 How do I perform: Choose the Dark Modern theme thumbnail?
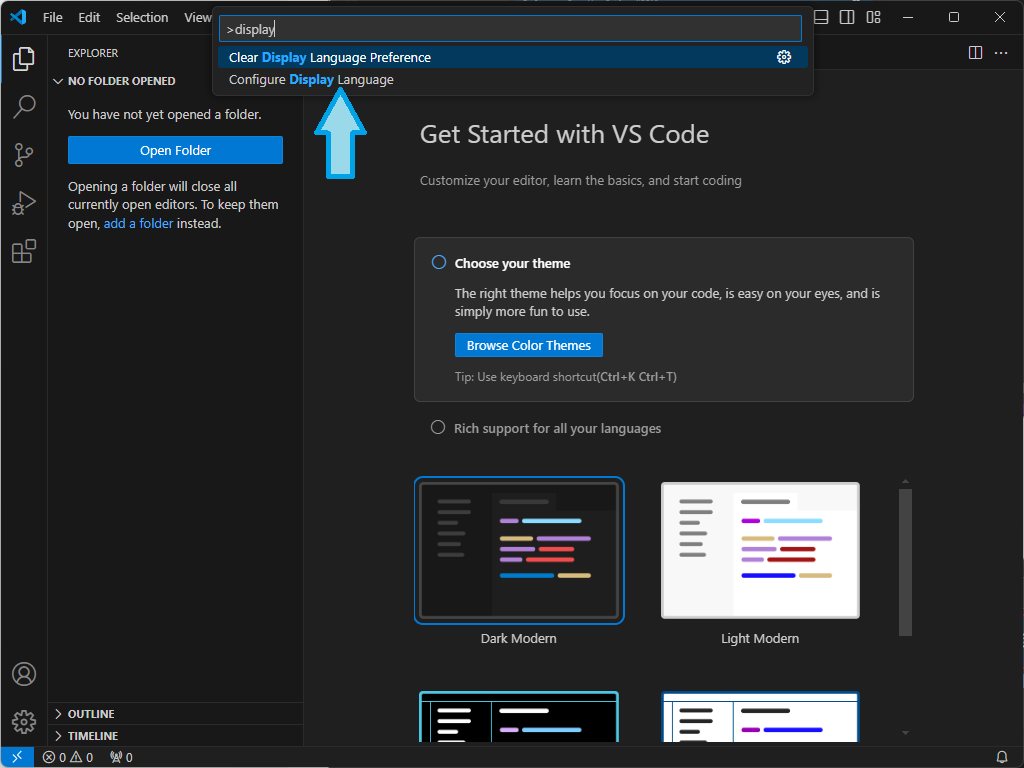click(519, 551)
